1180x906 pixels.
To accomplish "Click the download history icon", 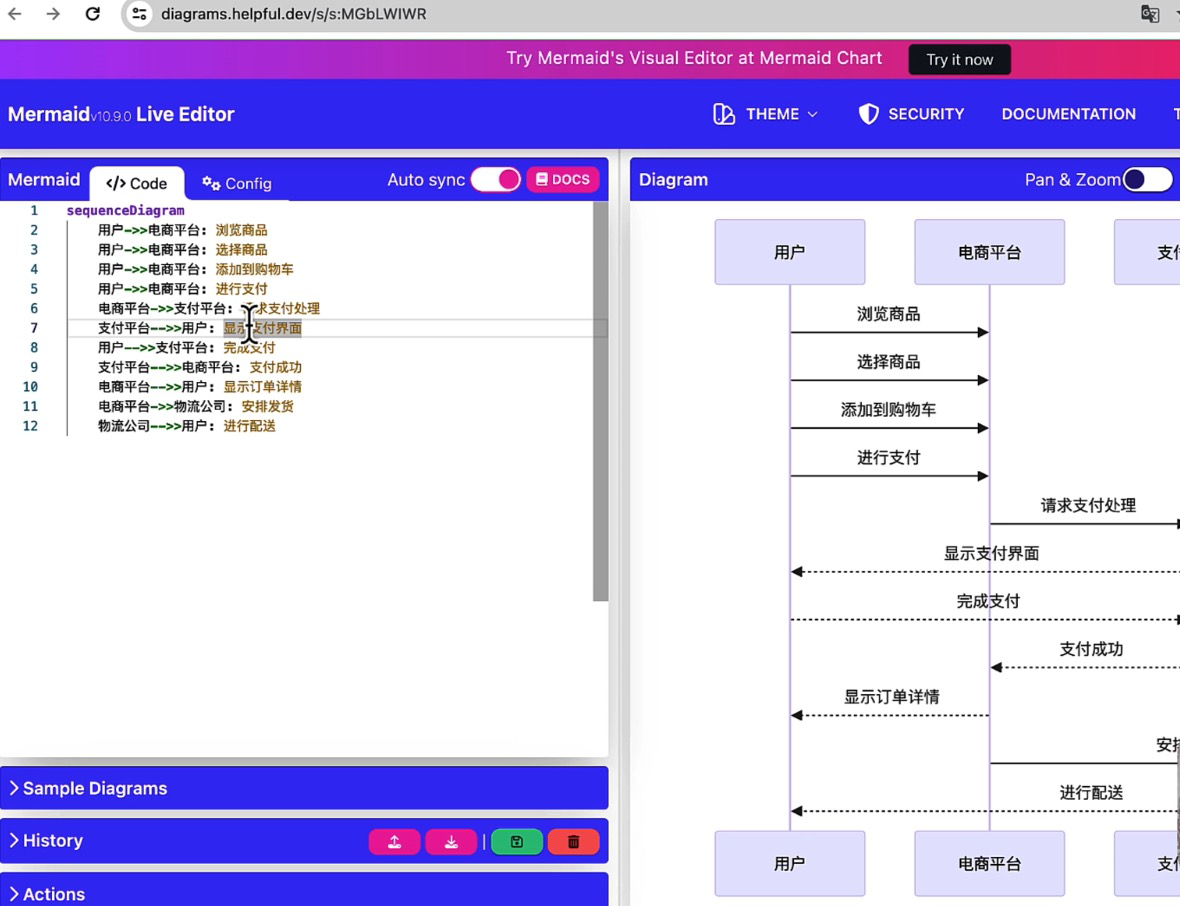I will [x=451, y=841].
